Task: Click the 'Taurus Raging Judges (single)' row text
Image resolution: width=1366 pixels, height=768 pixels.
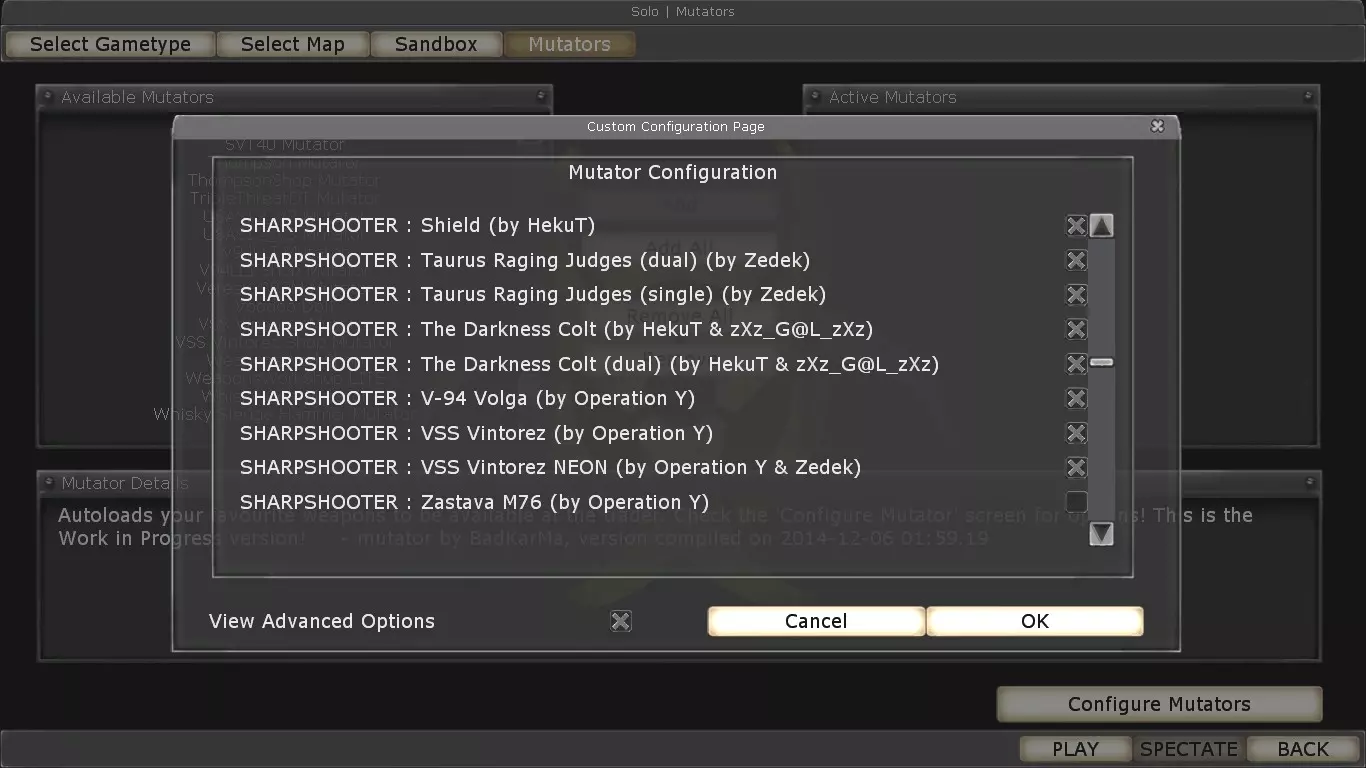Action: tap(533, 295)
